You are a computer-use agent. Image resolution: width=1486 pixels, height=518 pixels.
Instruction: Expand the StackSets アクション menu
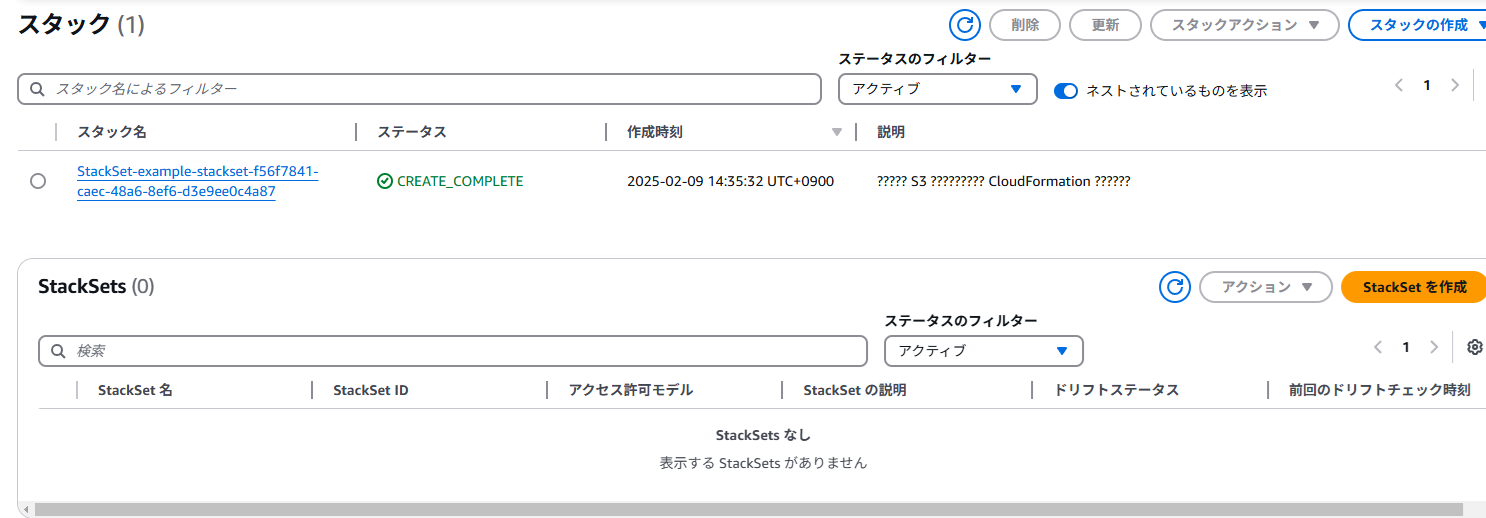click(1265, 287)
